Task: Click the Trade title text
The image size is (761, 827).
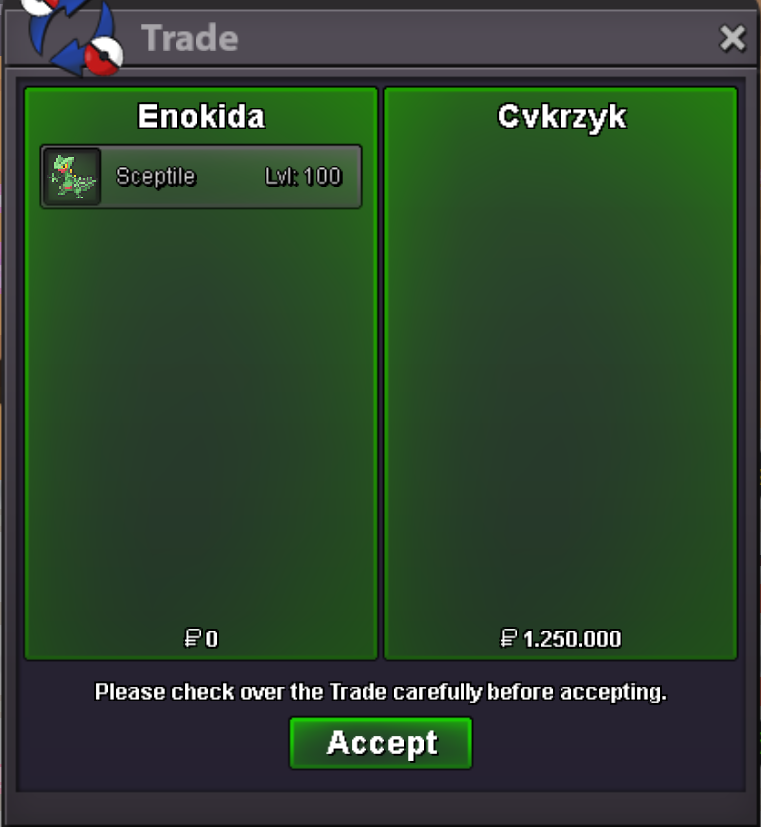Action: [x=189, y=39]
